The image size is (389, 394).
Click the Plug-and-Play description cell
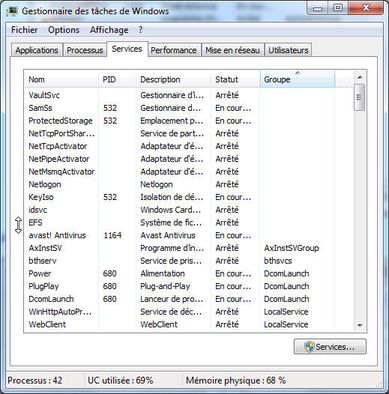(x=165, y=286)
